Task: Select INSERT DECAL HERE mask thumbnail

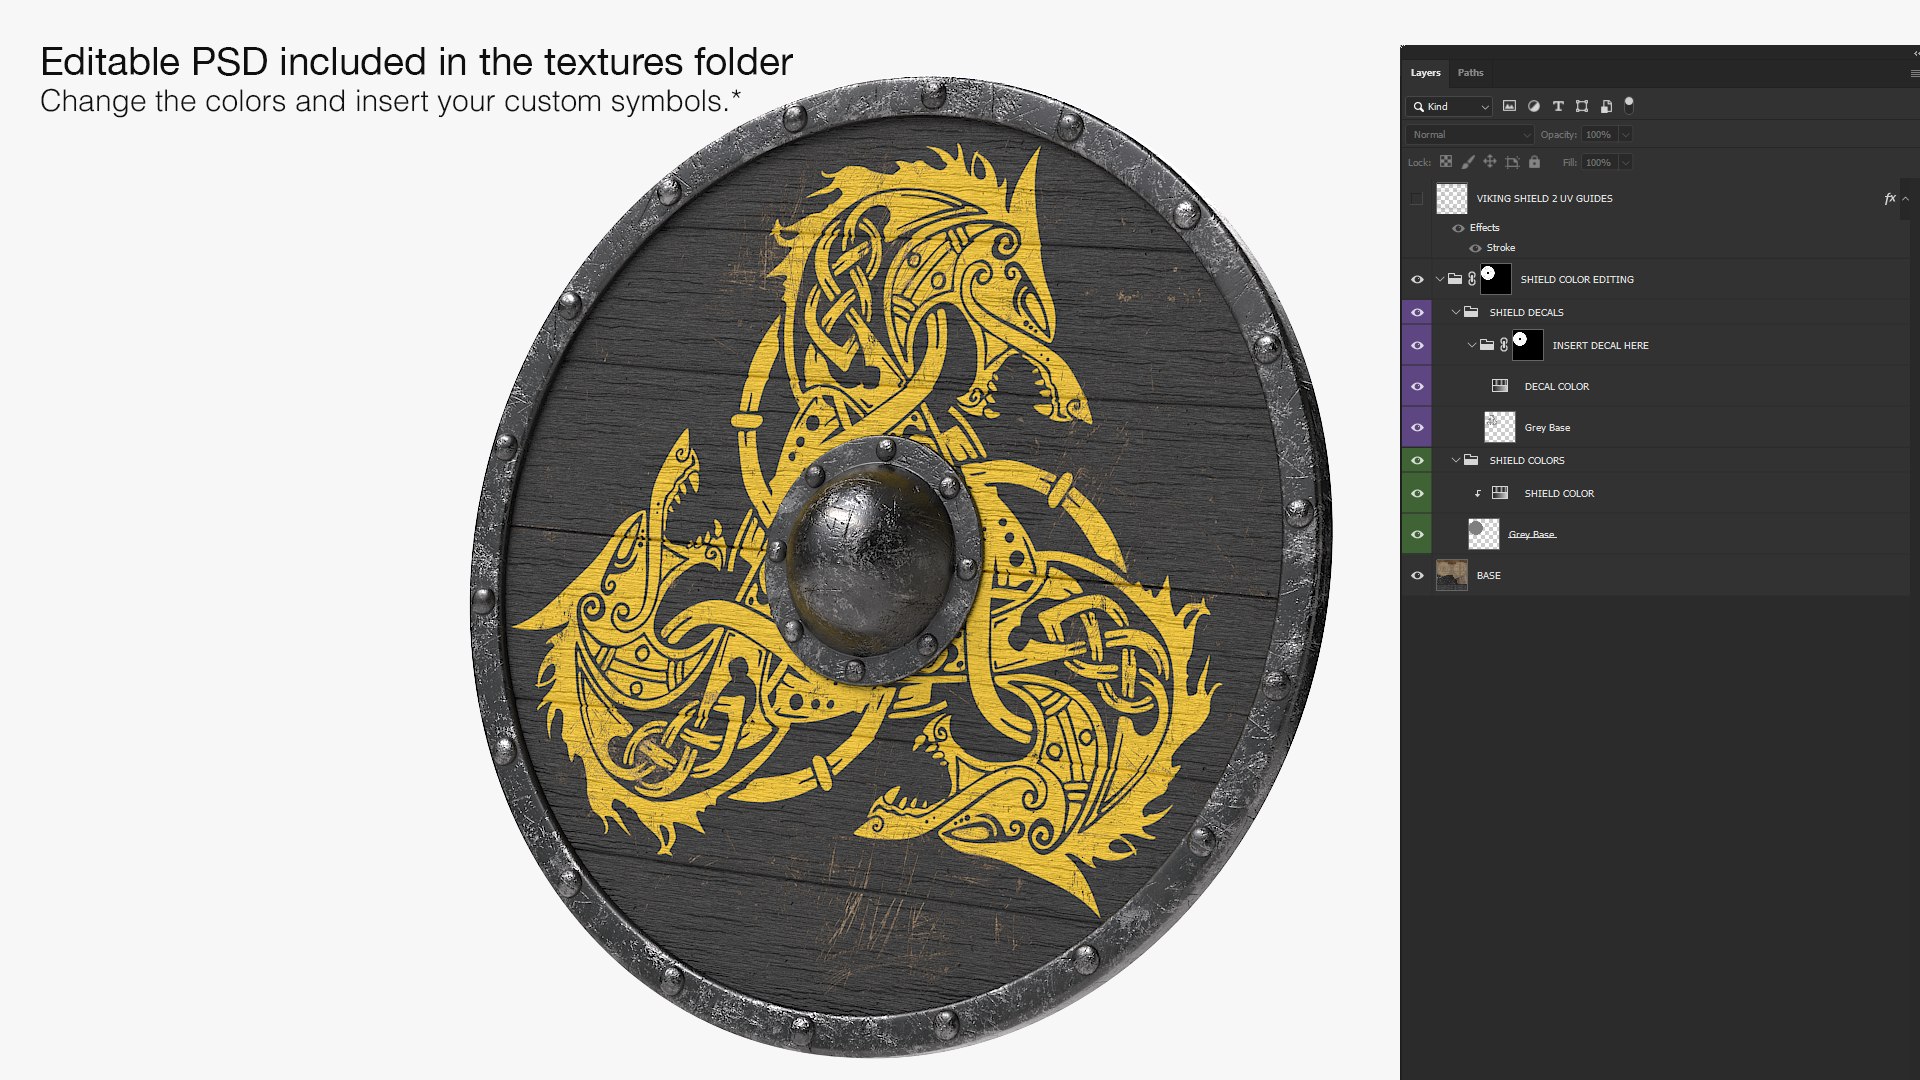Action: 1528,345
